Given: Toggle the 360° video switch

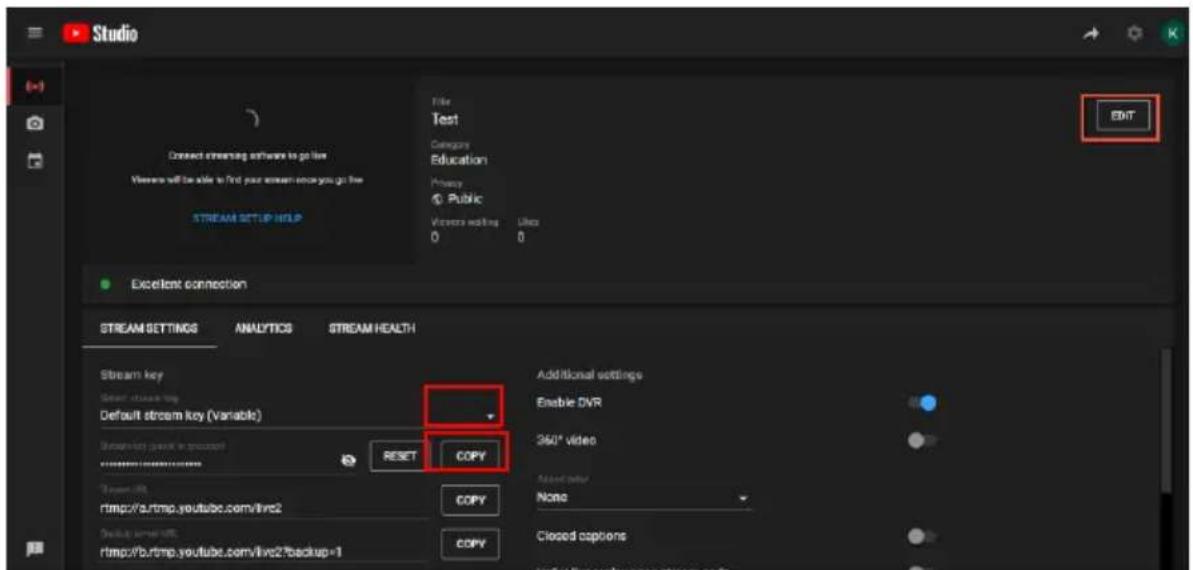Looking at the screenshot, I should point(924,440).
